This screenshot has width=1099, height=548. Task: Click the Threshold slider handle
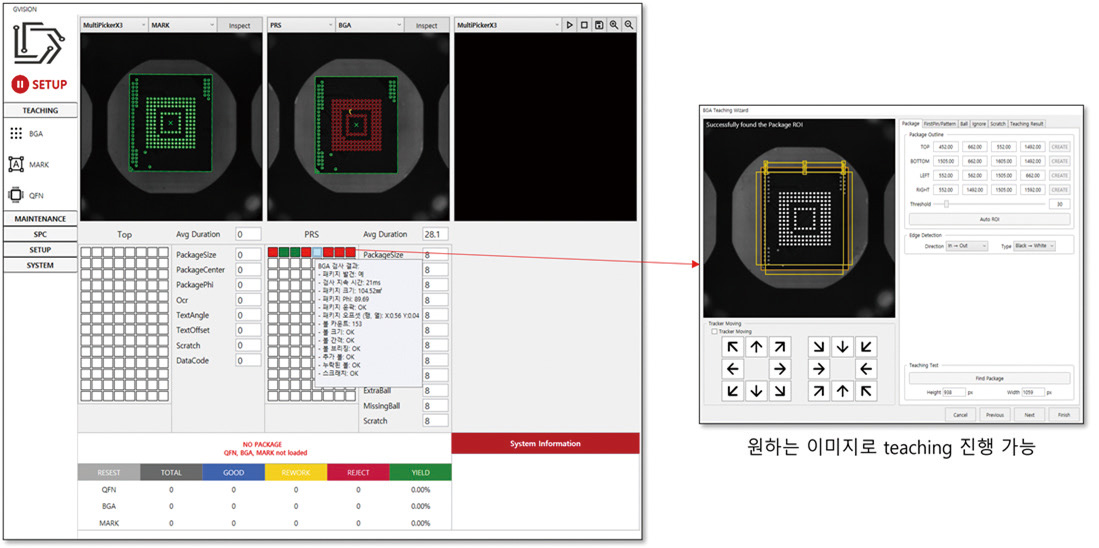945,204
